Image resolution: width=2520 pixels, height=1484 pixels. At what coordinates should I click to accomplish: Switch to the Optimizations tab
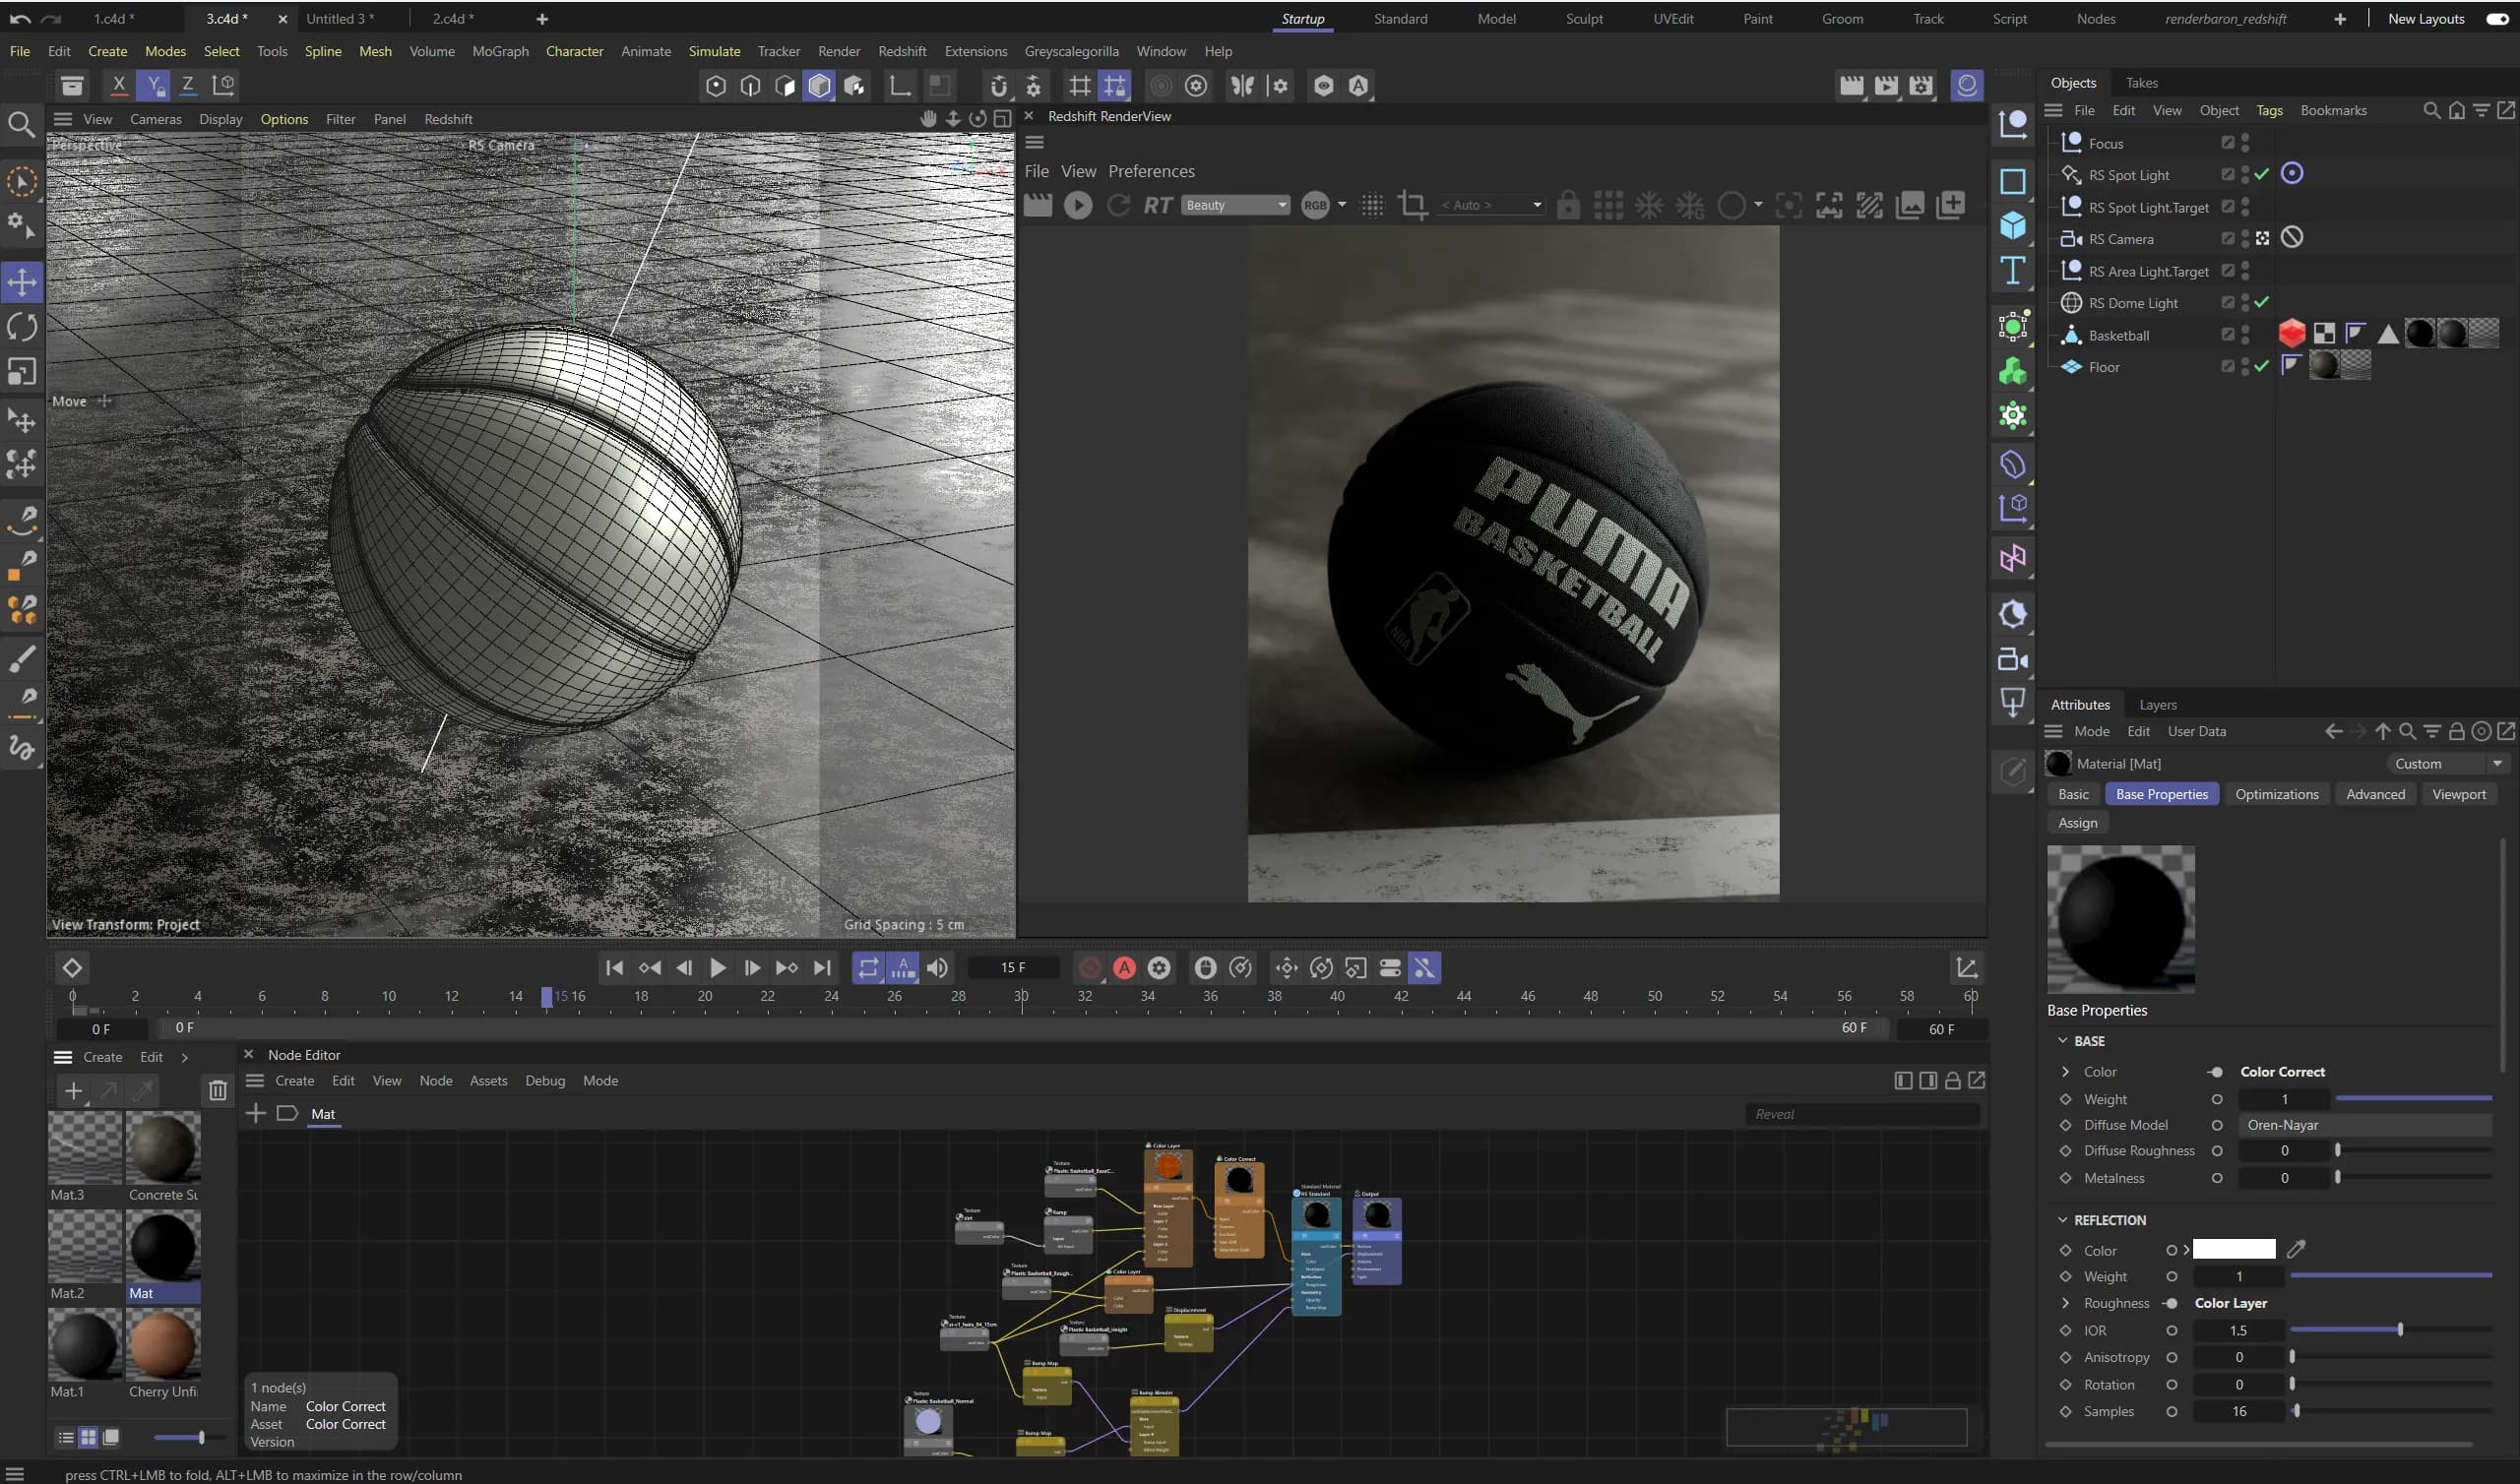click(x=2276, y=794)
